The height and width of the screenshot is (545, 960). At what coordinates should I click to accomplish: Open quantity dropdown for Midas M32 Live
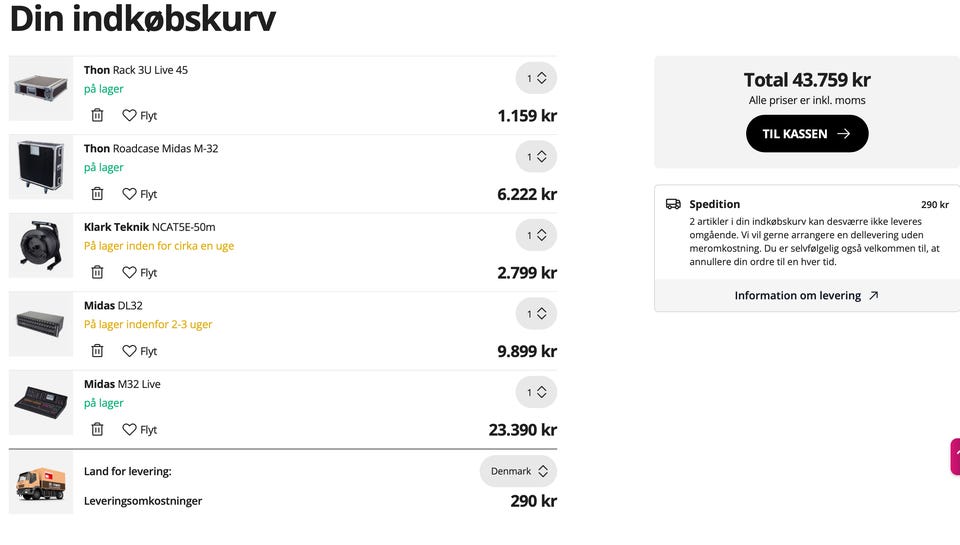pyautogui.click(x=536, y=393)
